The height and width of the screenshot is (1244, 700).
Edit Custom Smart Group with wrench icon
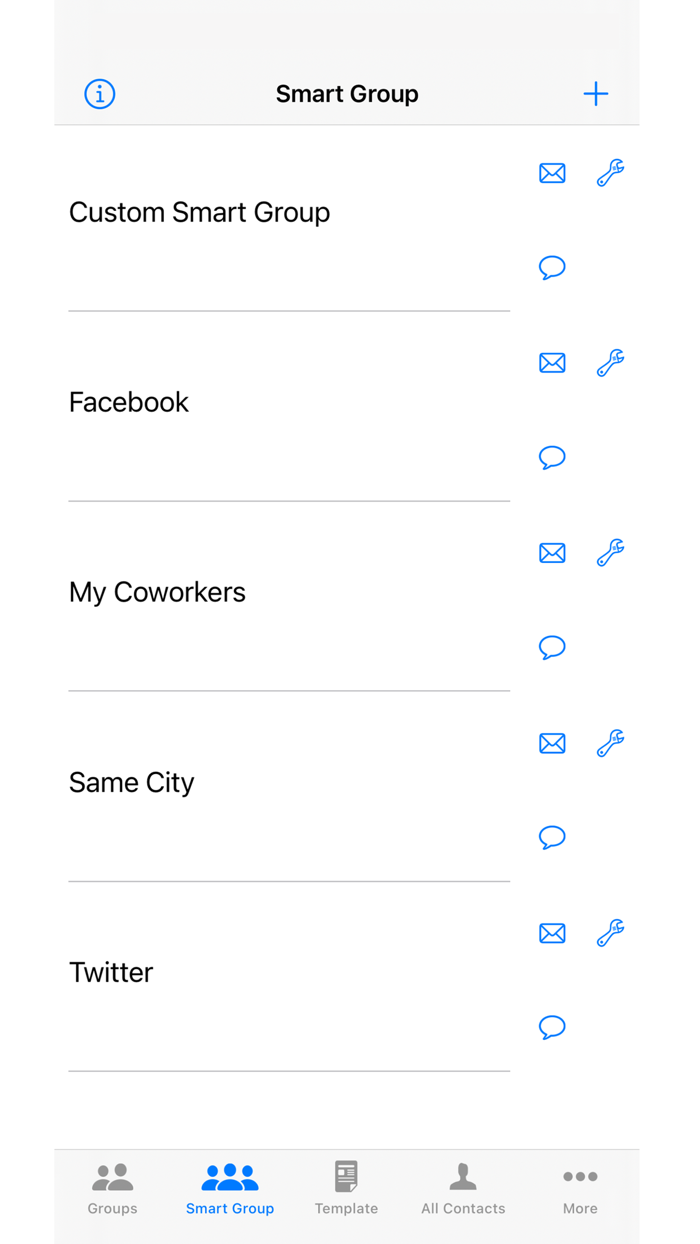[x=610, y=173]
